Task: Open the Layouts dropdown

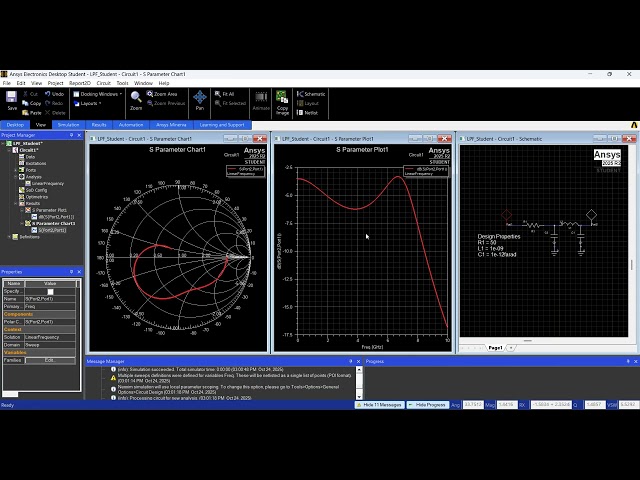Action: (87, 103)
